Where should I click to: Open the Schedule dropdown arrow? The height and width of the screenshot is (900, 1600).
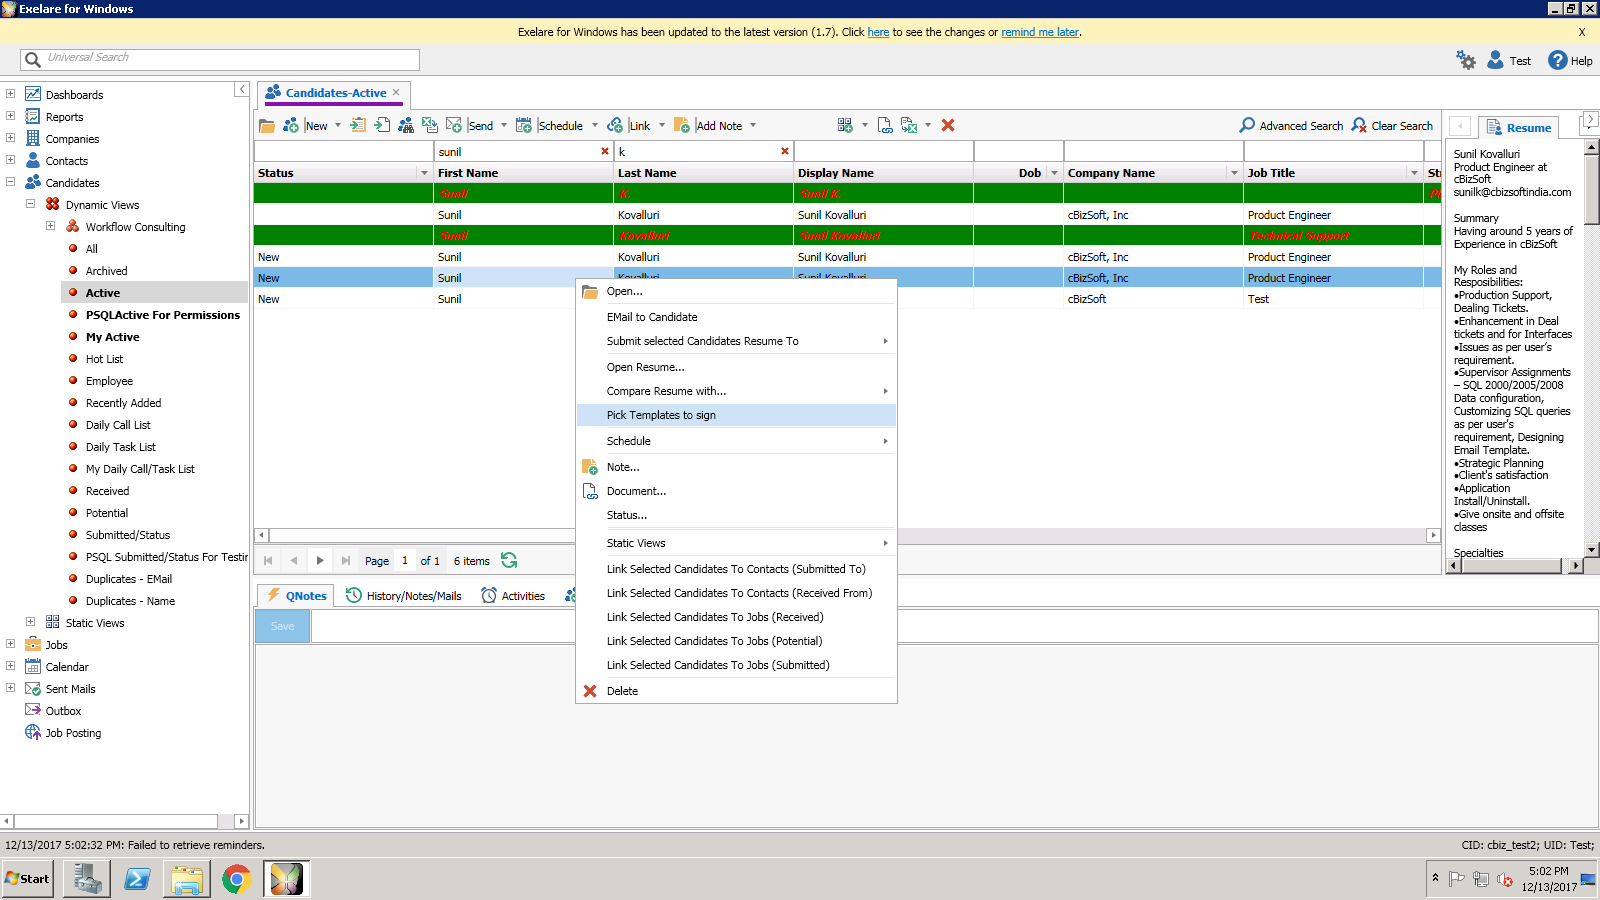(x=595, y=126)
